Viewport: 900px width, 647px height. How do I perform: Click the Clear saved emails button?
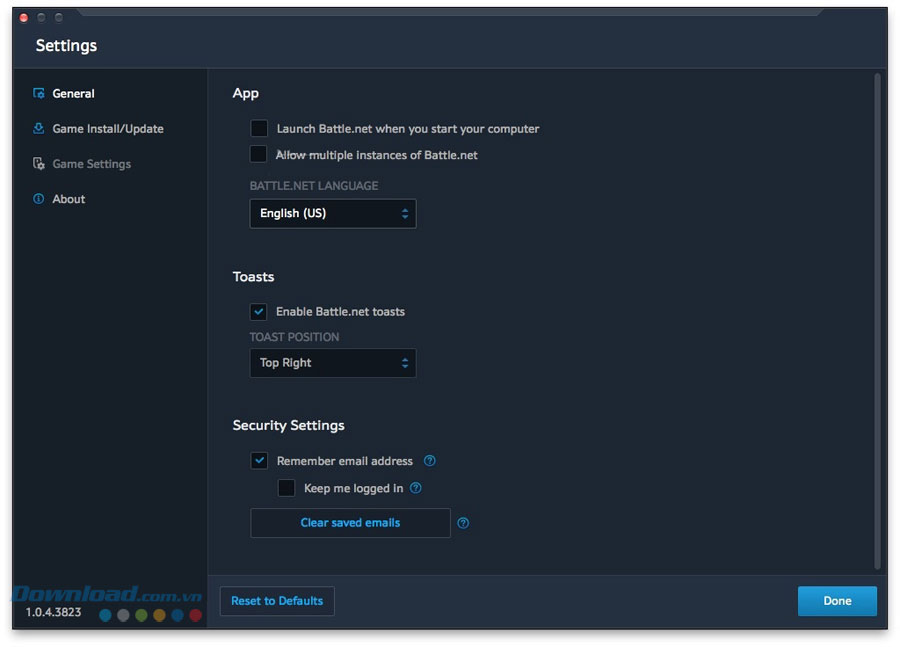(350, 522)
